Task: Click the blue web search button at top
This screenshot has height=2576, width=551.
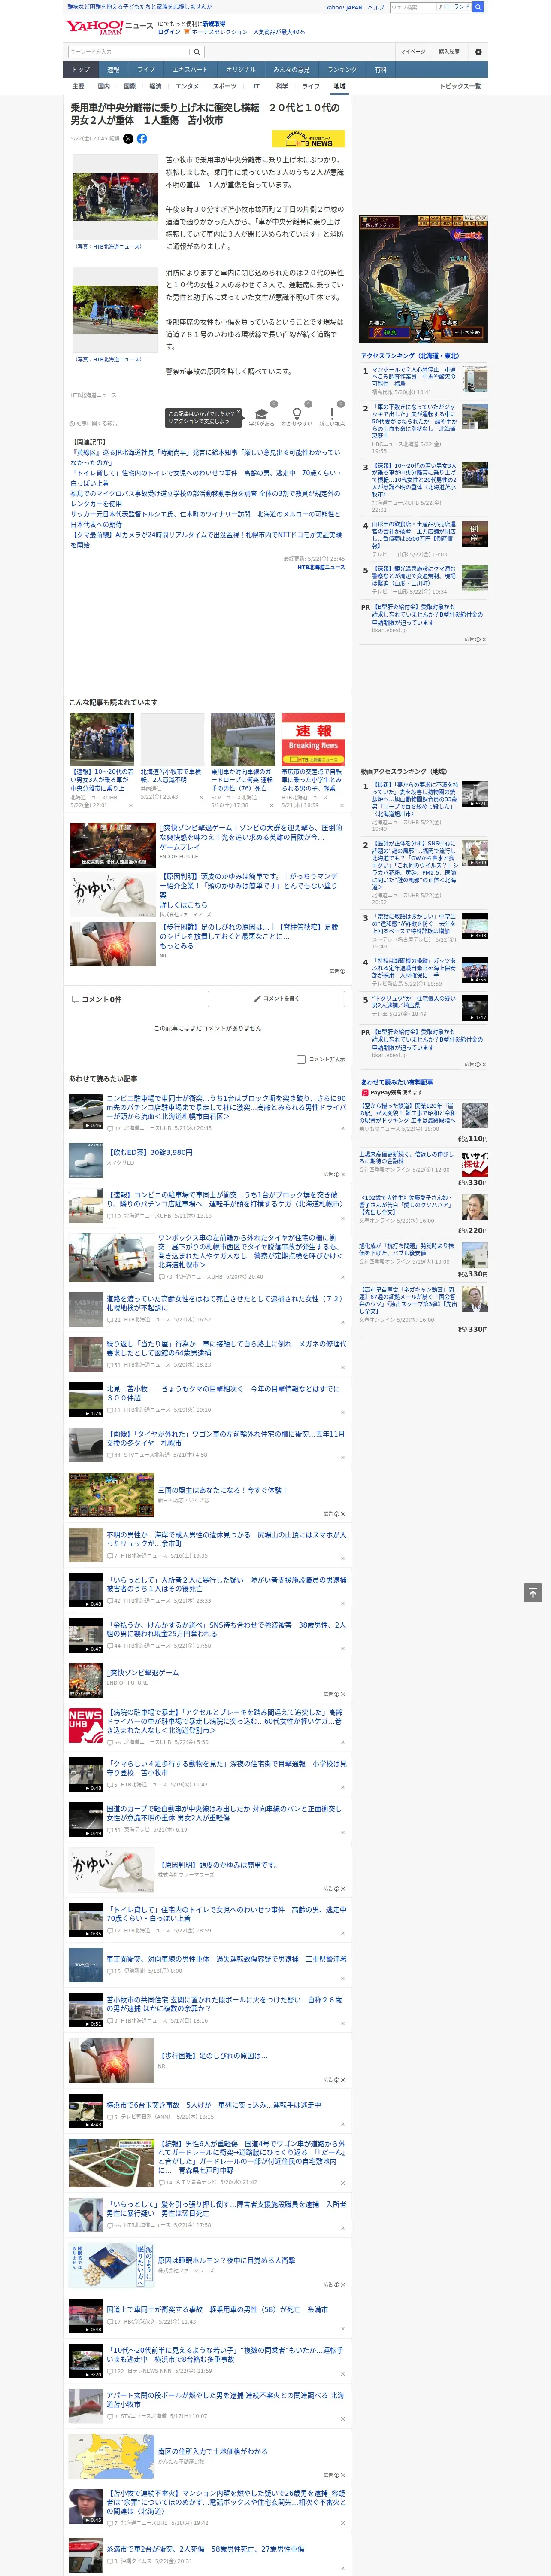Action: 478,7
